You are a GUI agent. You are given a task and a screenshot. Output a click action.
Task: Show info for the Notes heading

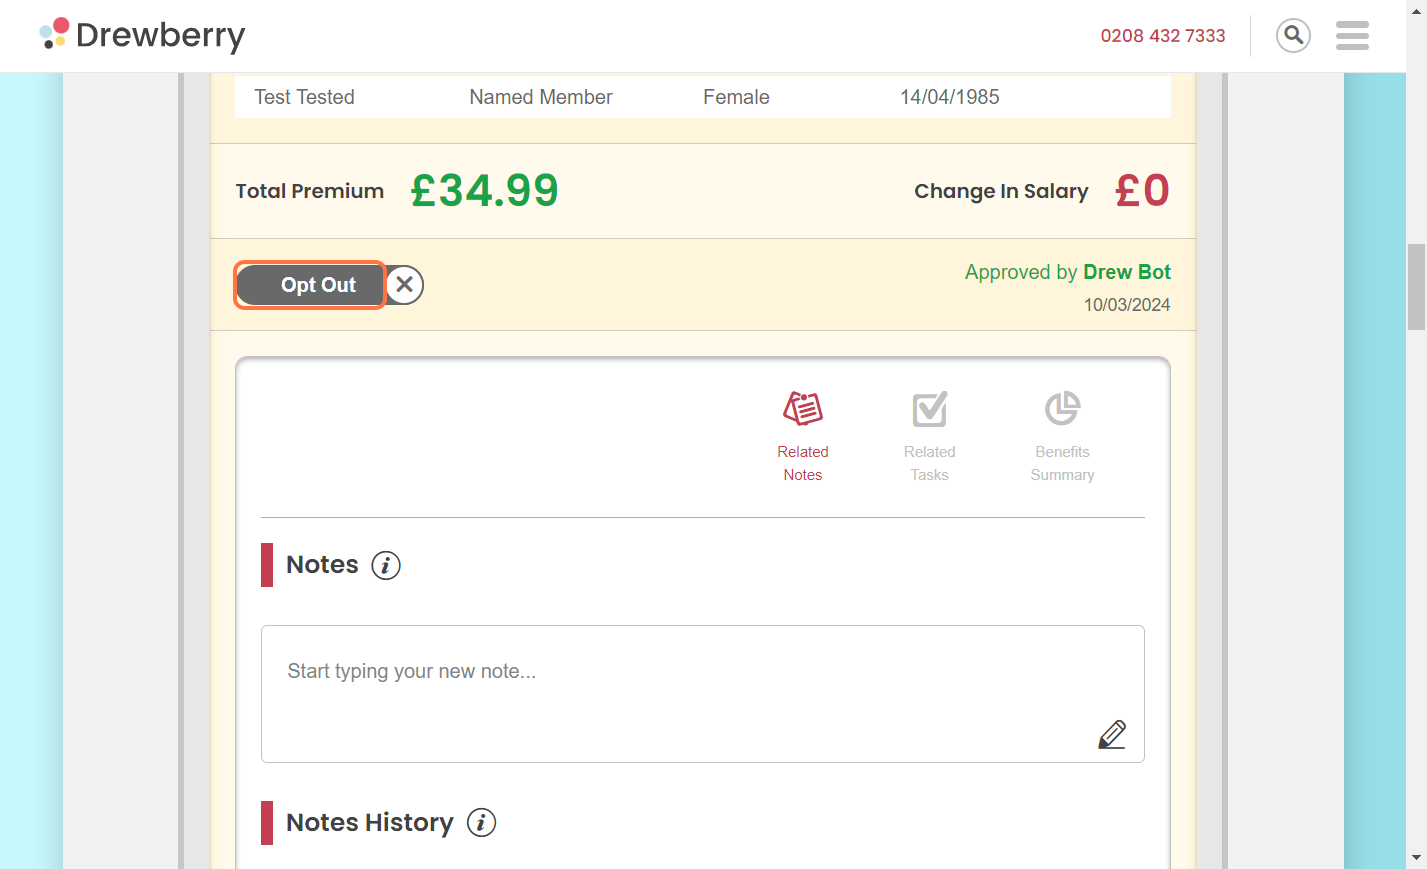[x=386, y=565]
